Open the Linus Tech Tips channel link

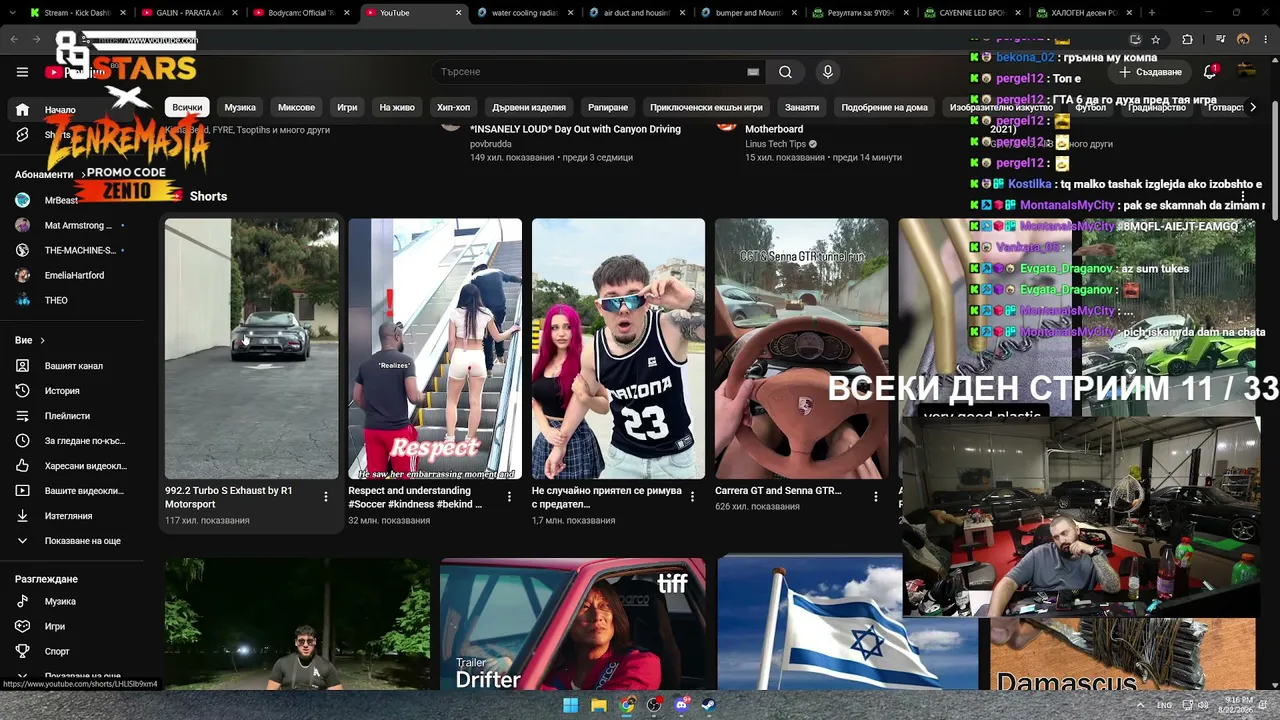775,144
